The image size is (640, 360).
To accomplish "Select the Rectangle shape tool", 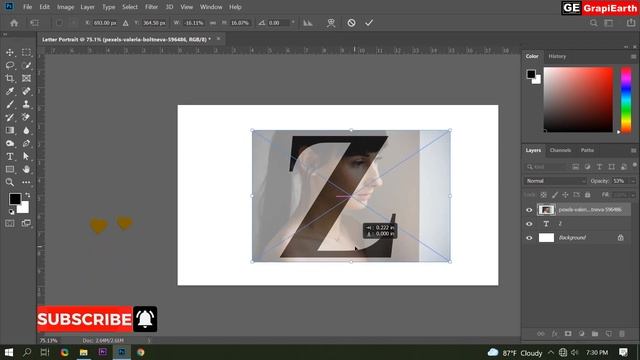I will (x=10, y=169).
